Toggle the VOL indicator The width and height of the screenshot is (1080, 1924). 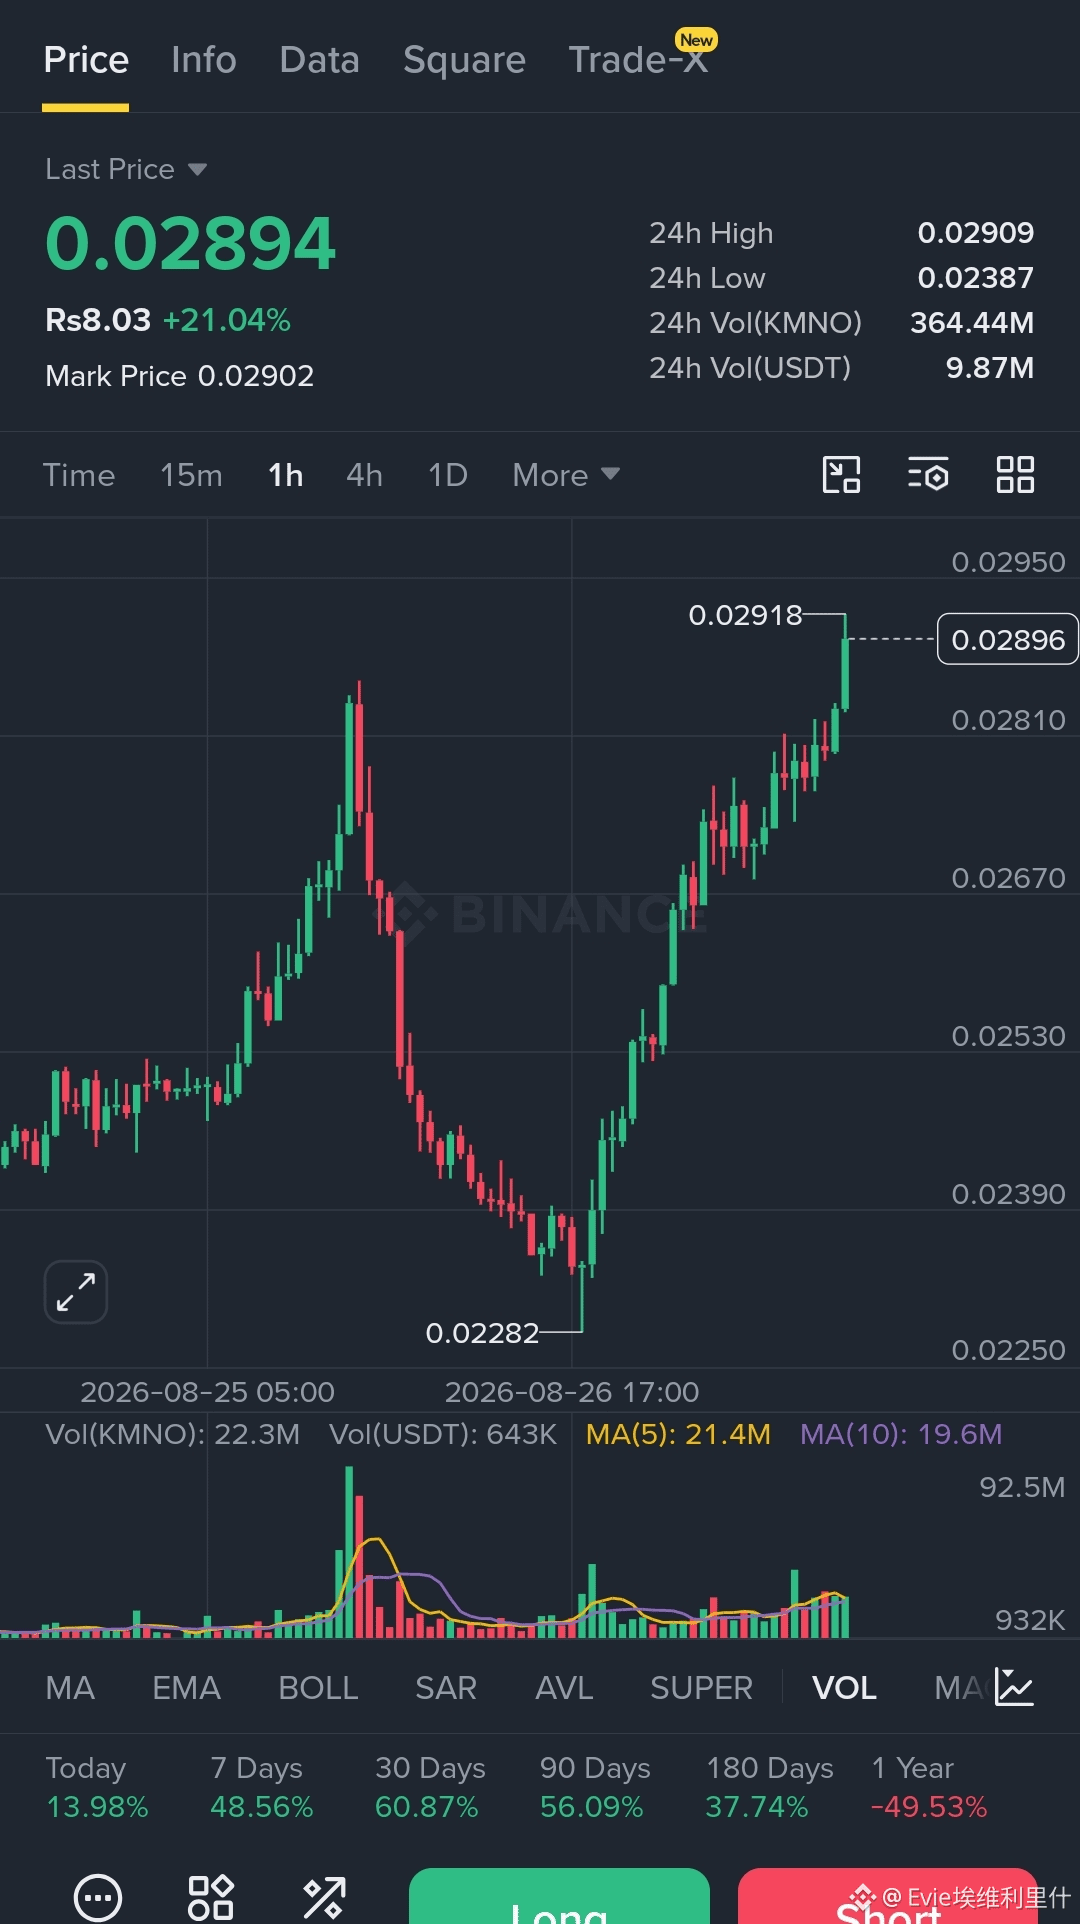coord(844,1688)
